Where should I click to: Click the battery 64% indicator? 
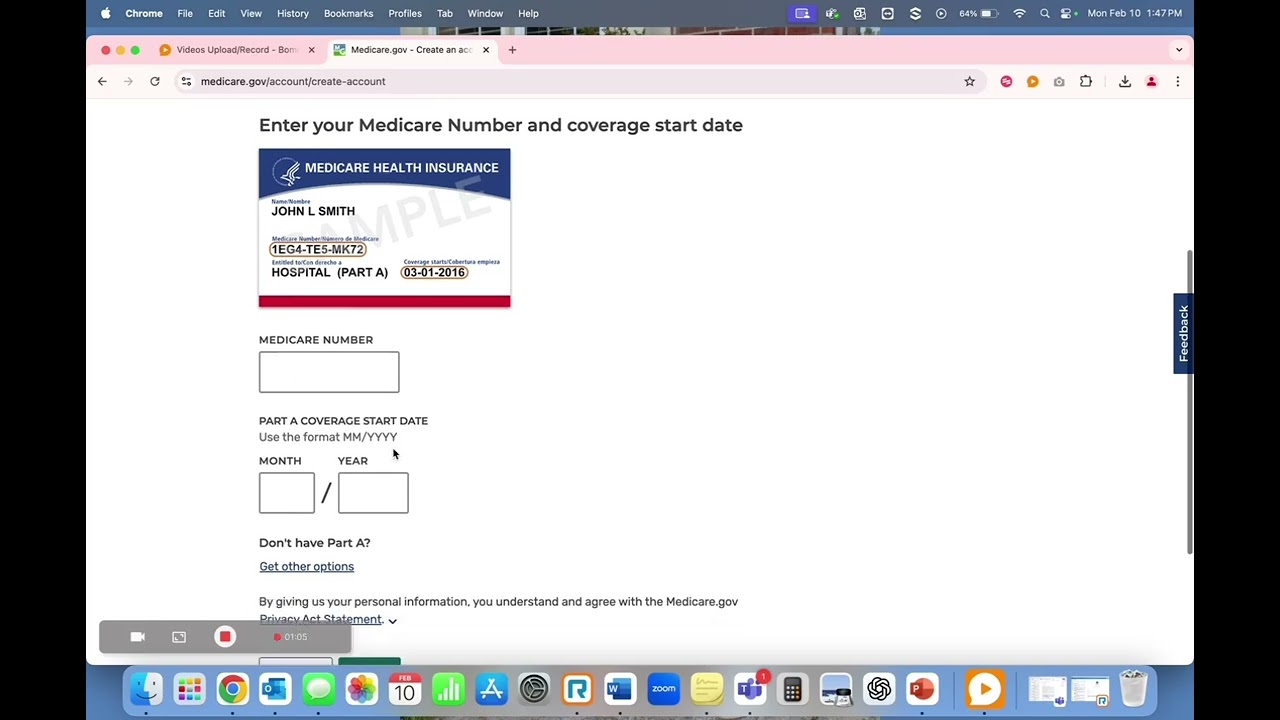click(978, 13)
